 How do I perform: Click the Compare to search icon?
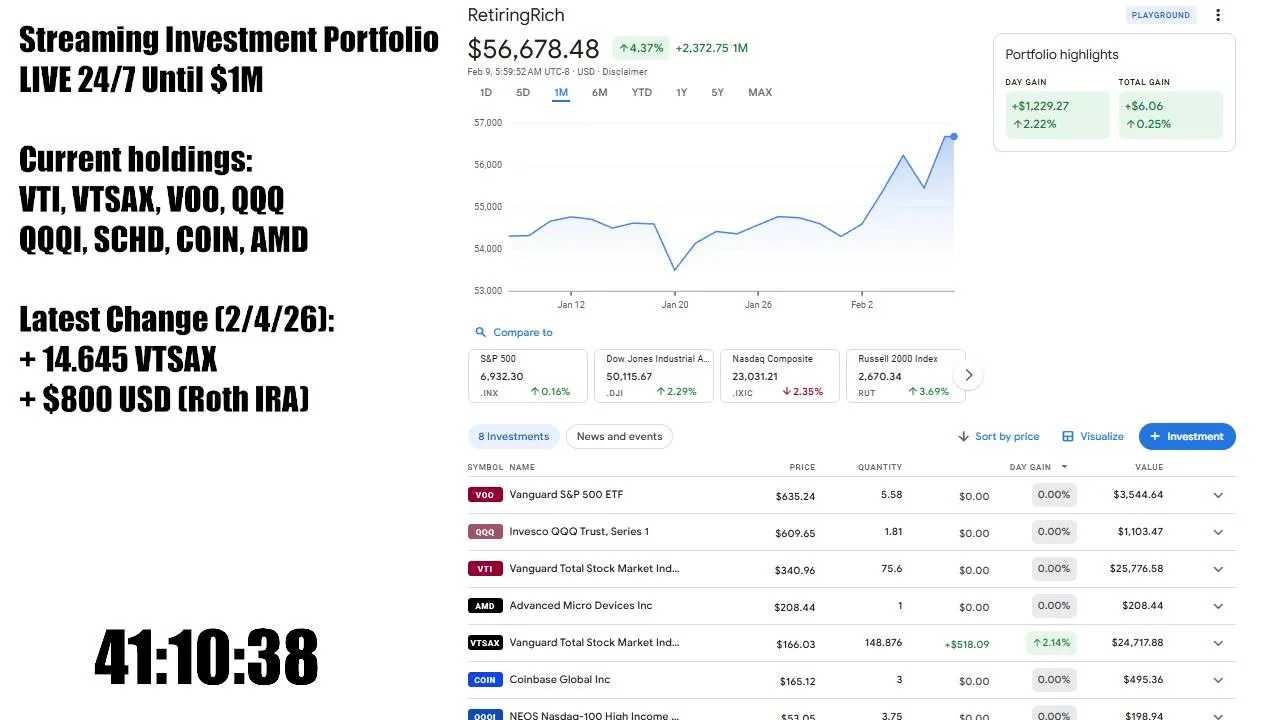tap(480, 332)
